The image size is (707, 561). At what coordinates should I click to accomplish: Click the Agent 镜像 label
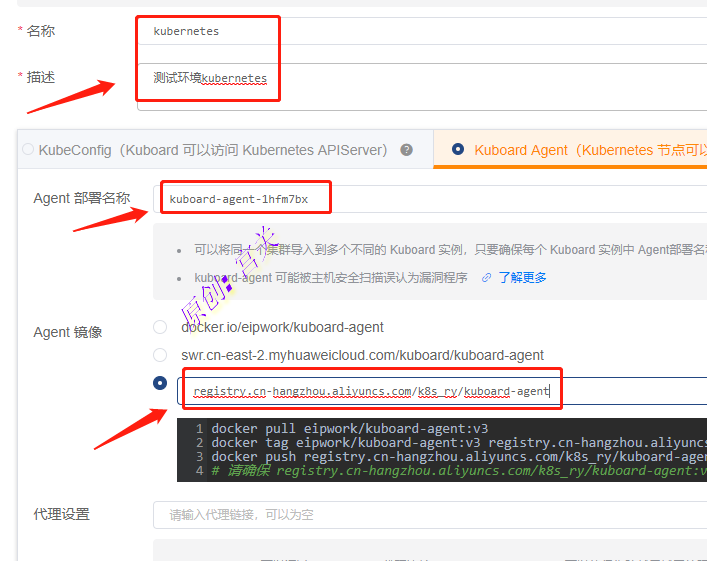pyautogui.click(x=68, y=332)
